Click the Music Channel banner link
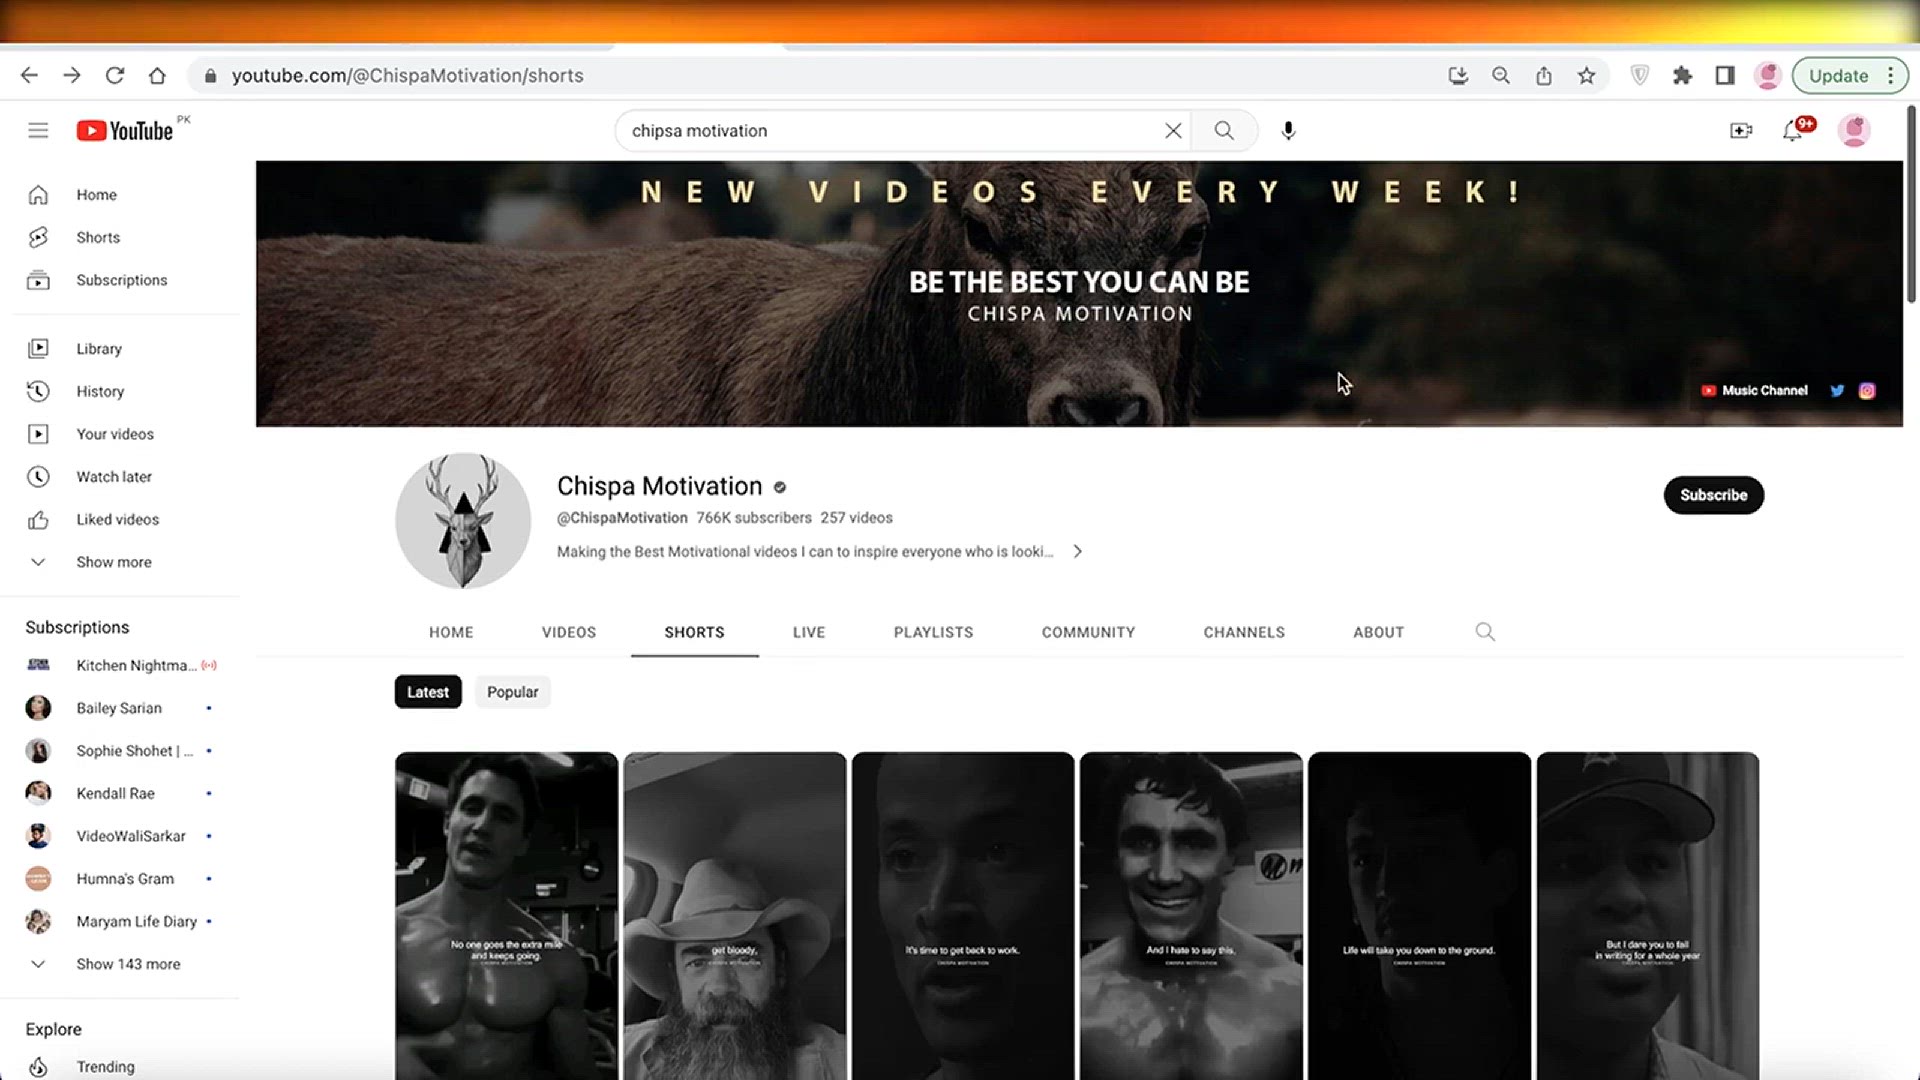Screen dimensions: 1920x1080 [1755, 390]
